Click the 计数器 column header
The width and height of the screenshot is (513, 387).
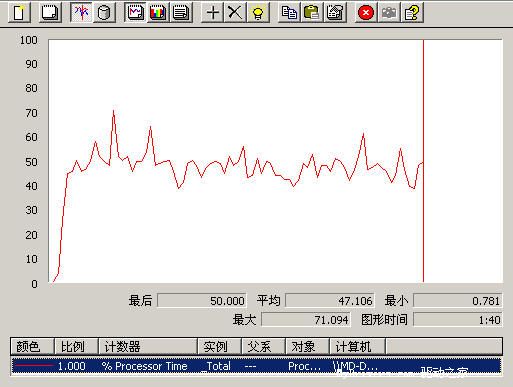(148, 347)
